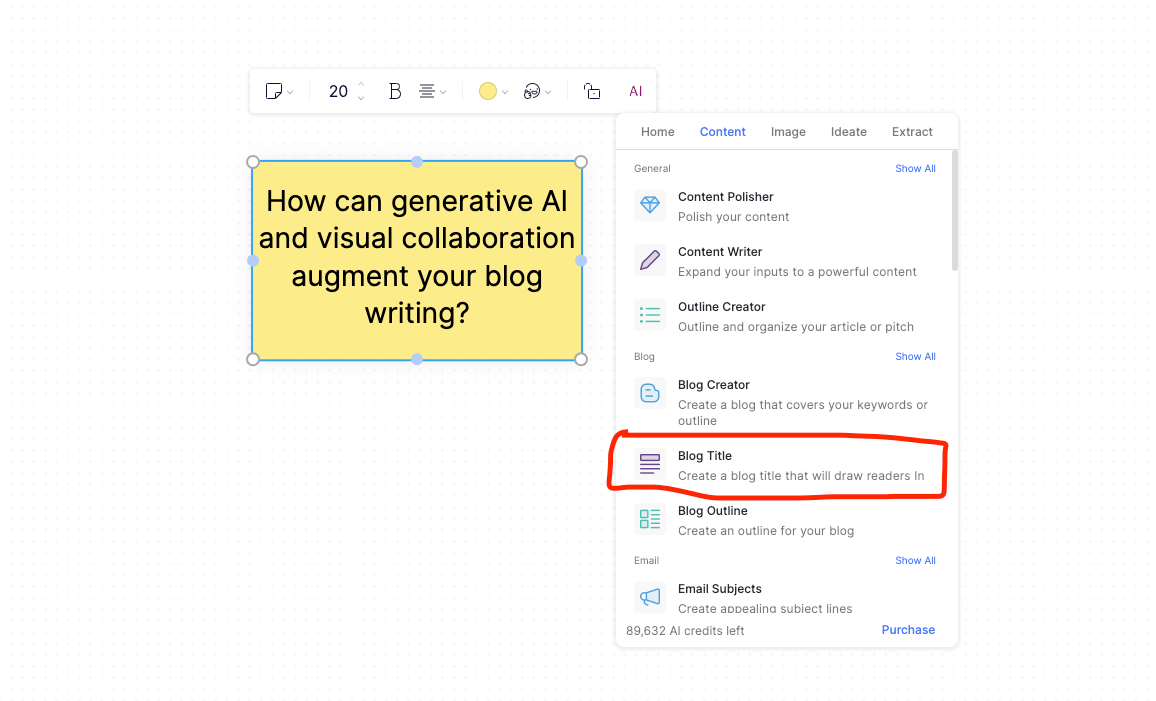Viewport: 1156px width, 701px height.
Task: Click the Blog Outline icon
Action: 650,519
